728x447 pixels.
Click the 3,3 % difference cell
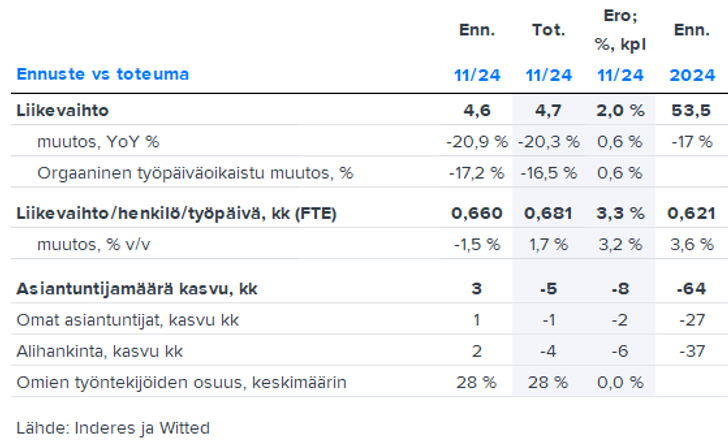click(x=620, y=213)
